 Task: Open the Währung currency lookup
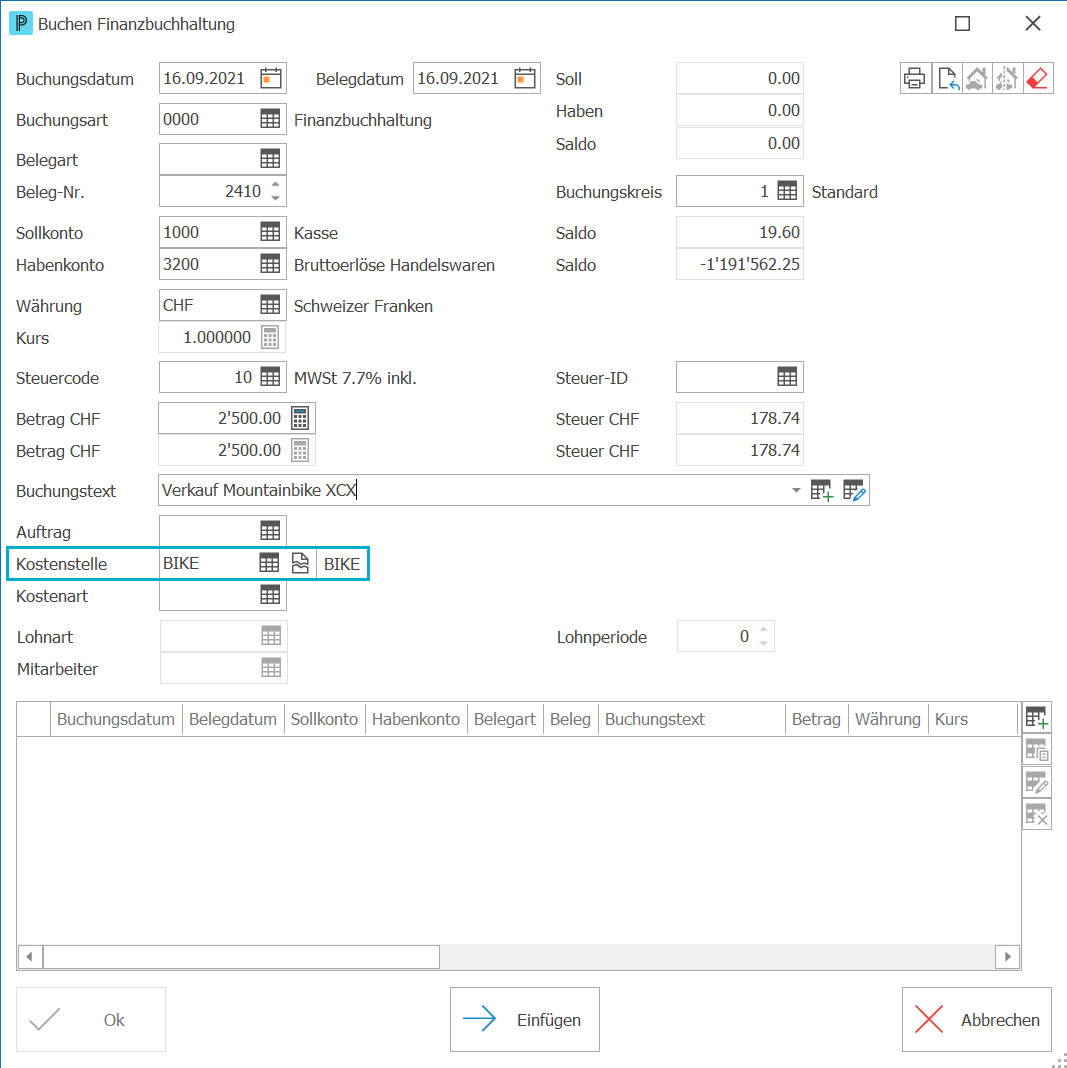270,305
